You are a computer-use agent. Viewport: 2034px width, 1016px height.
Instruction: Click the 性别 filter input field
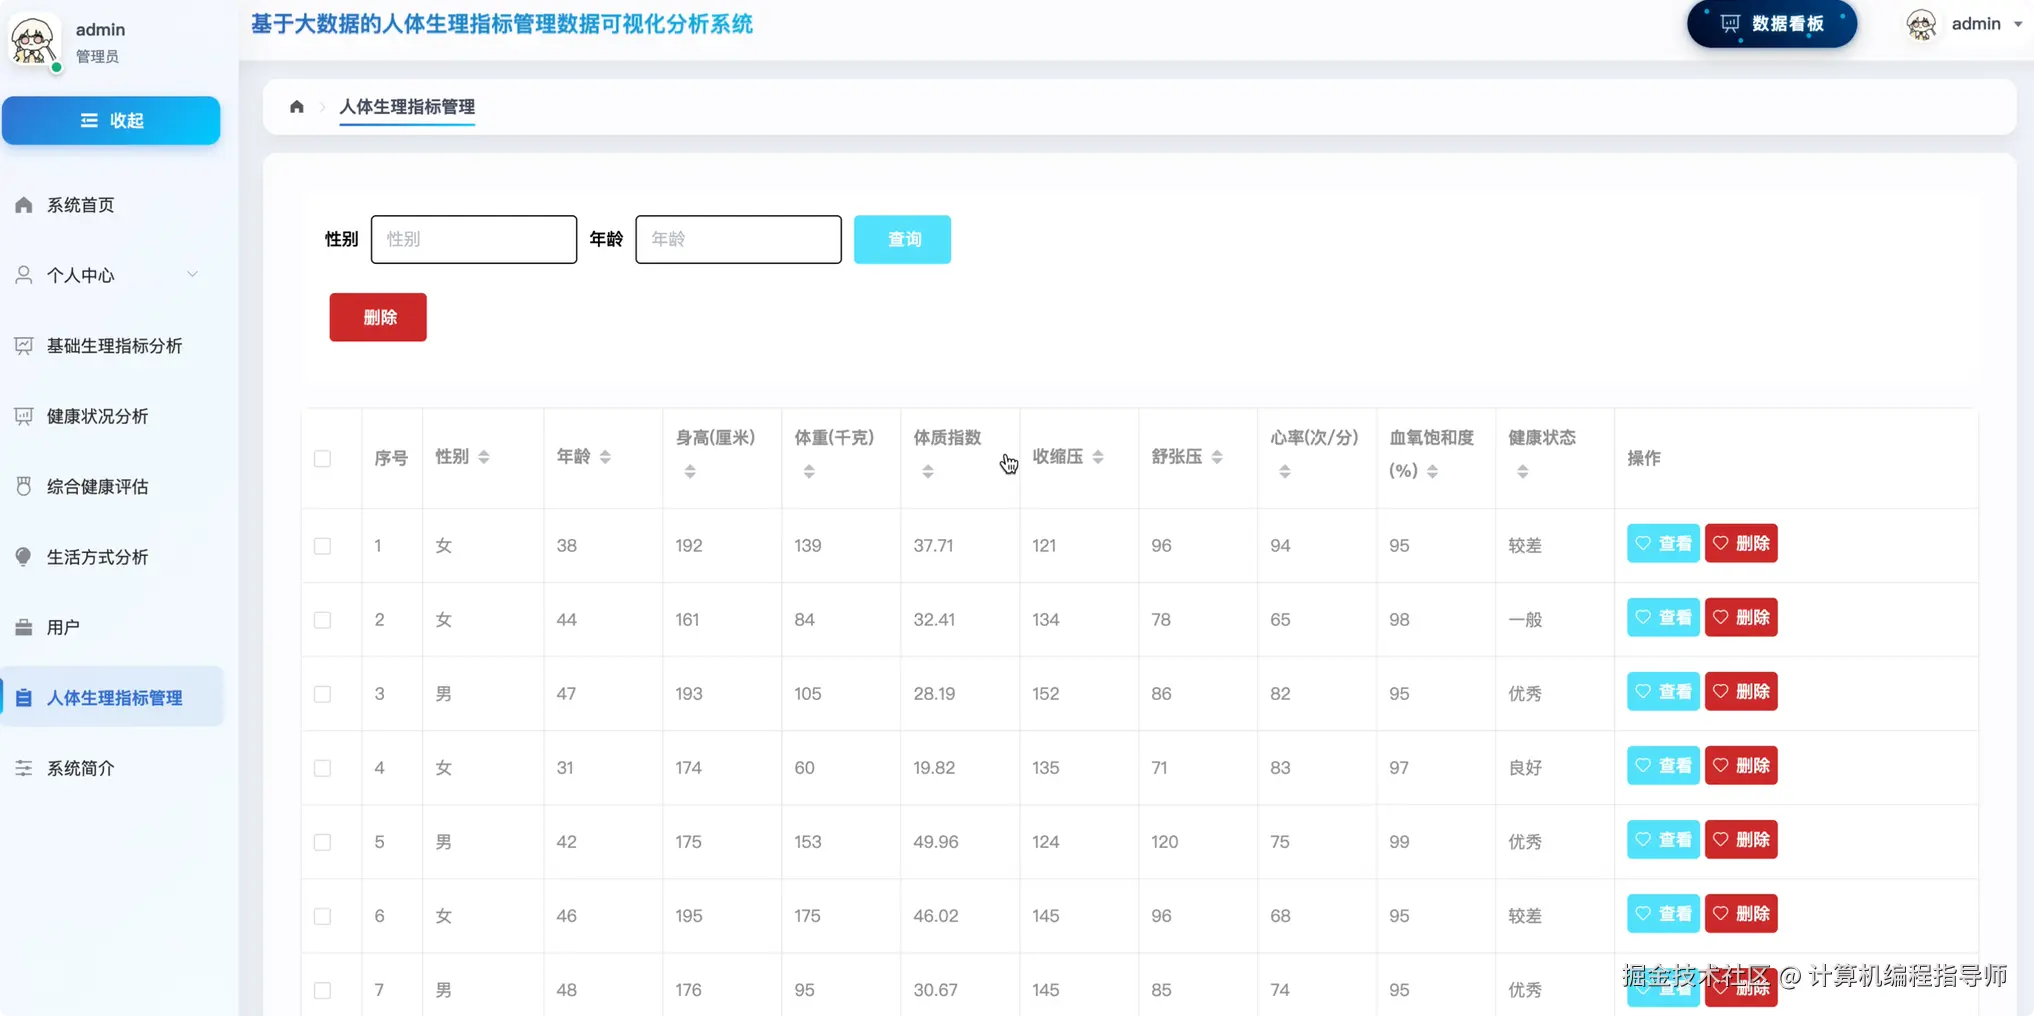click(x=474, y=239)
